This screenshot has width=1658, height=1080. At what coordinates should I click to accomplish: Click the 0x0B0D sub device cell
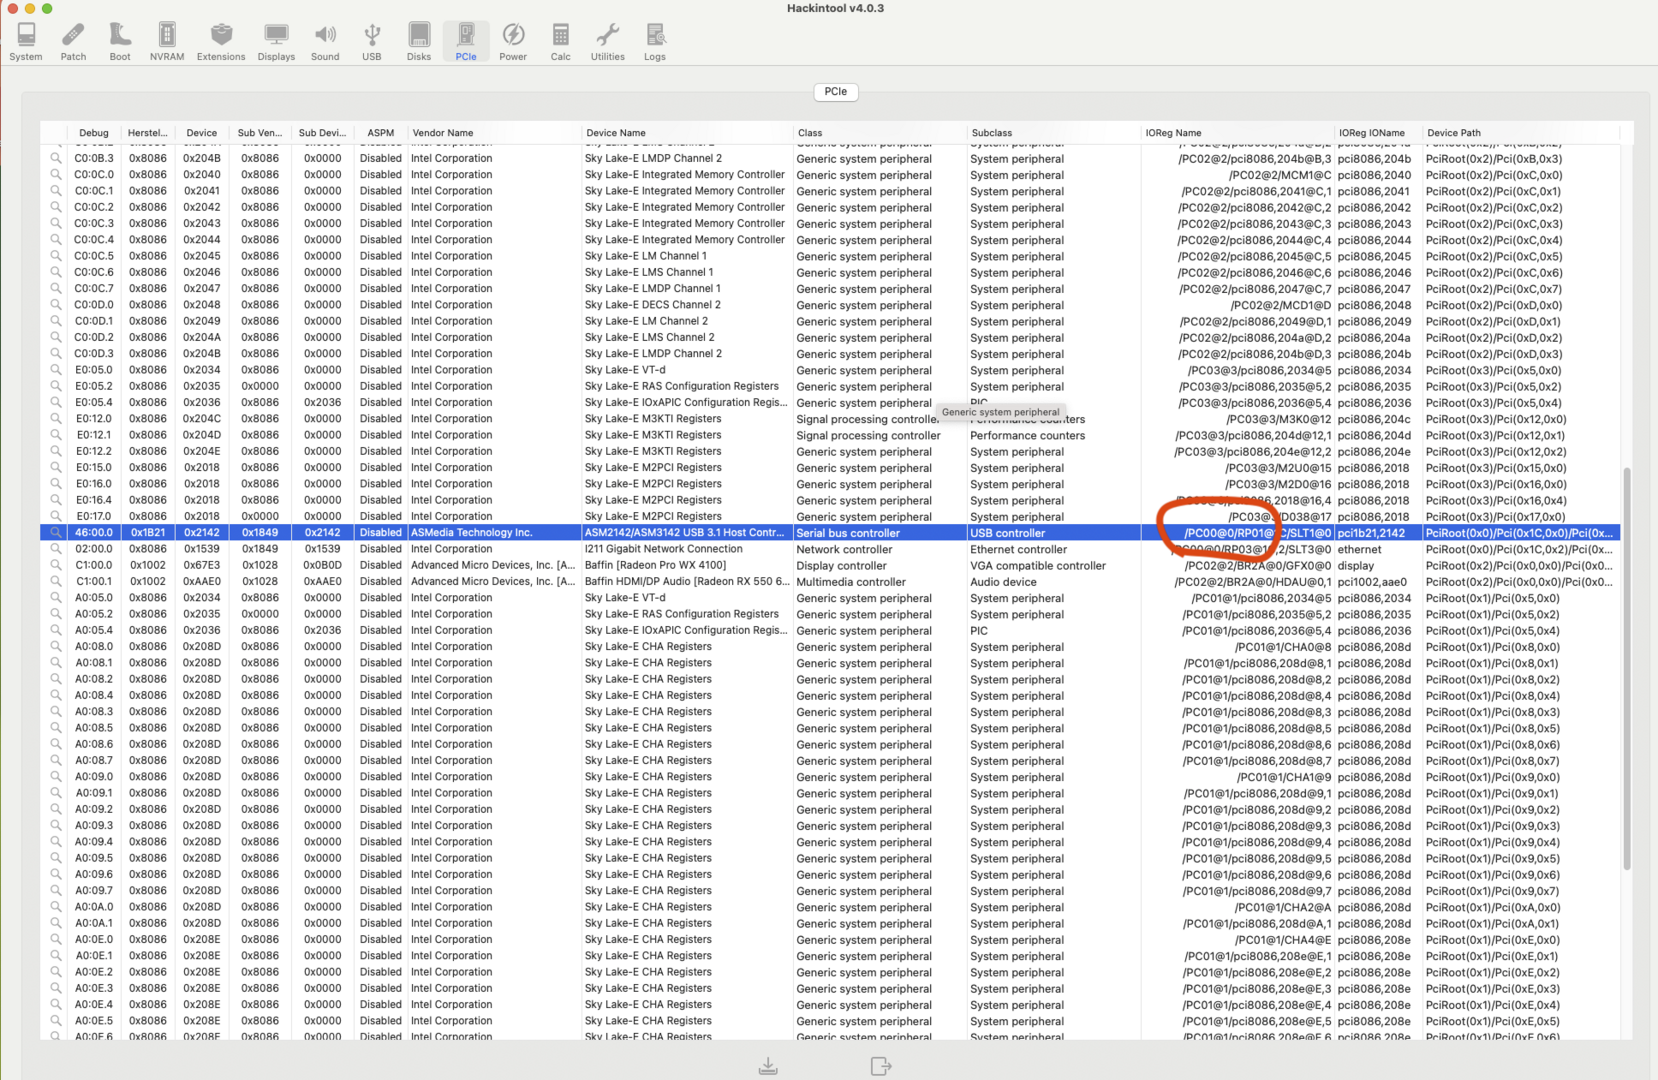pyautogui.click(x=323, y=565)
